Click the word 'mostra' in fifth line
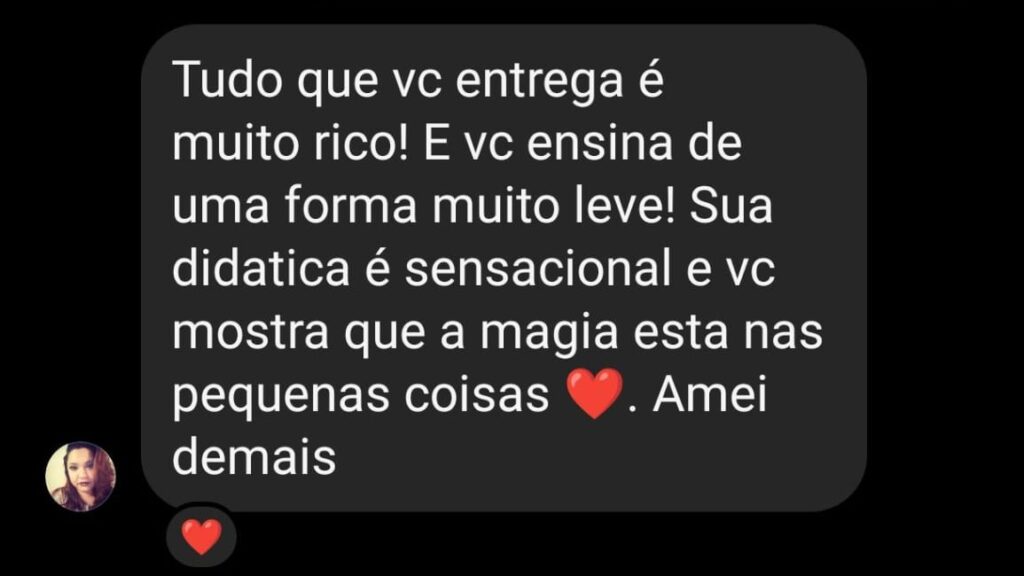 point(251,331)
